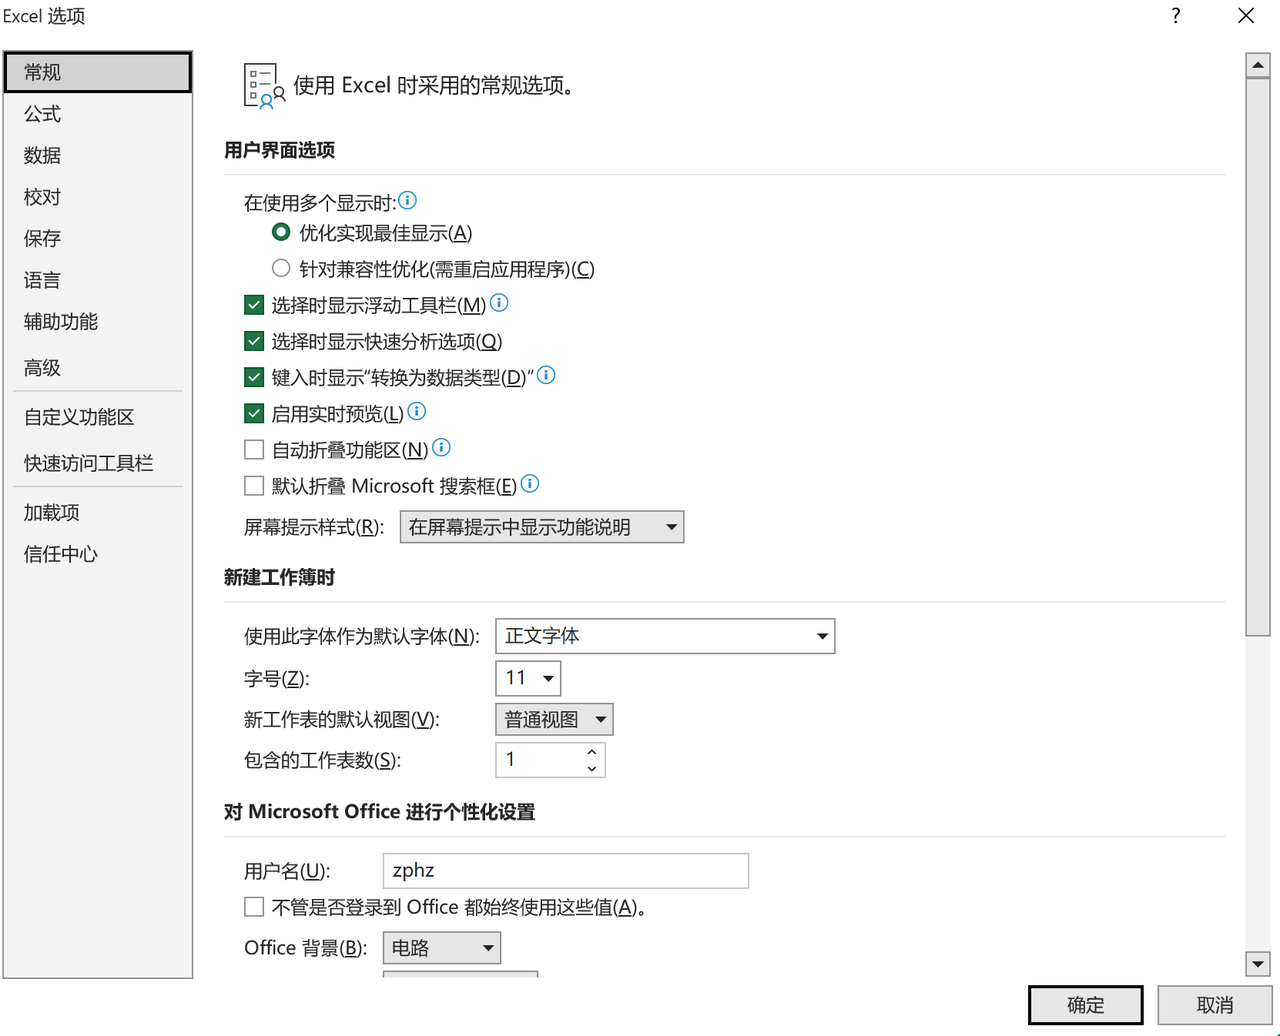Click scrollbar down arrow at bottom

click(1257, 964)
